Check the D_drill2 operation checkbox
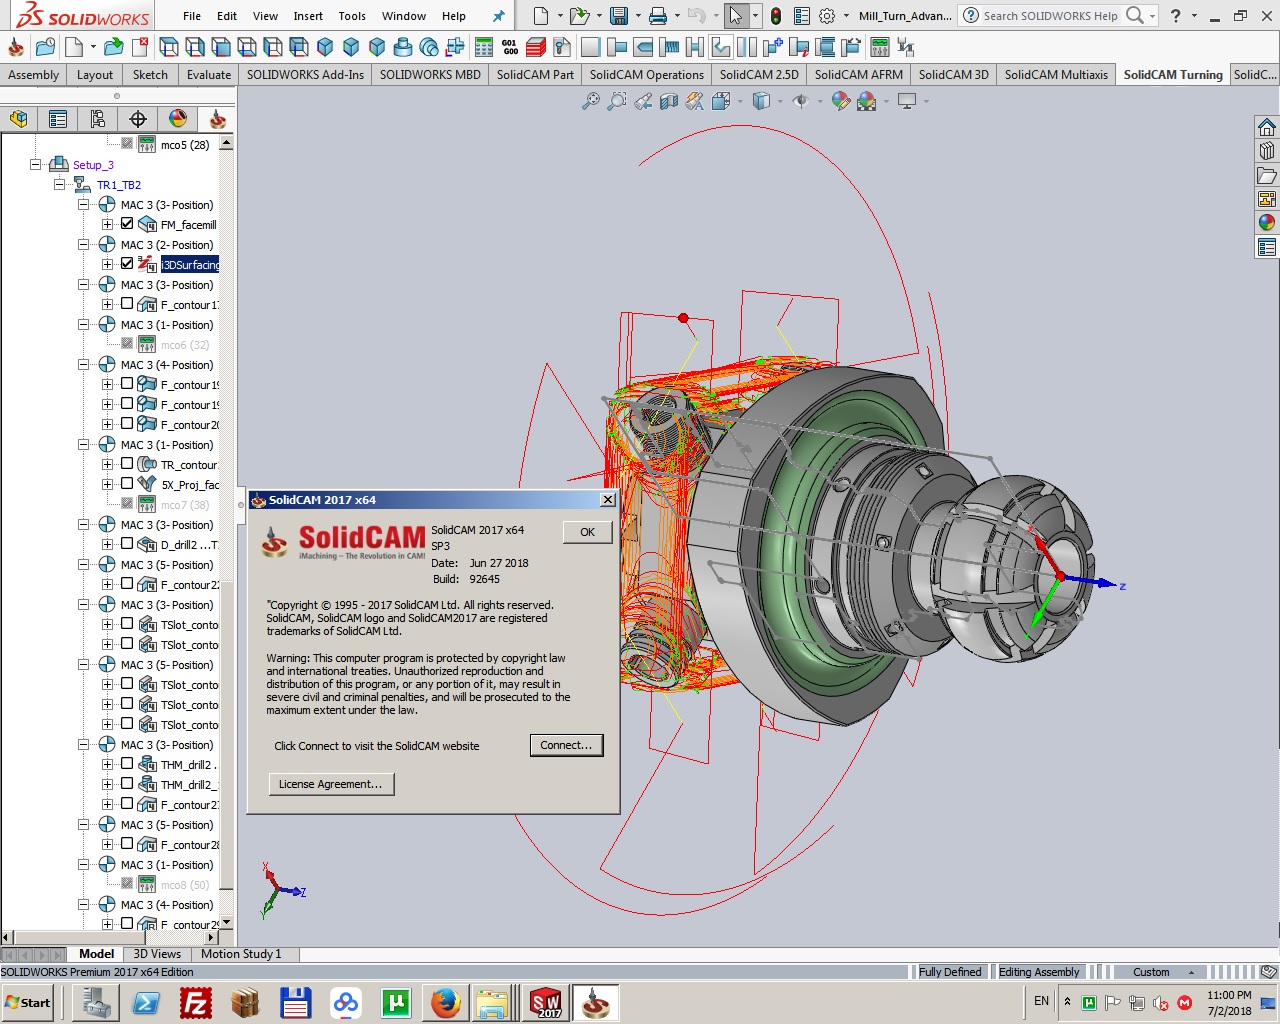The height and width of the screenshot is (1024, 1280). point(127,544)
